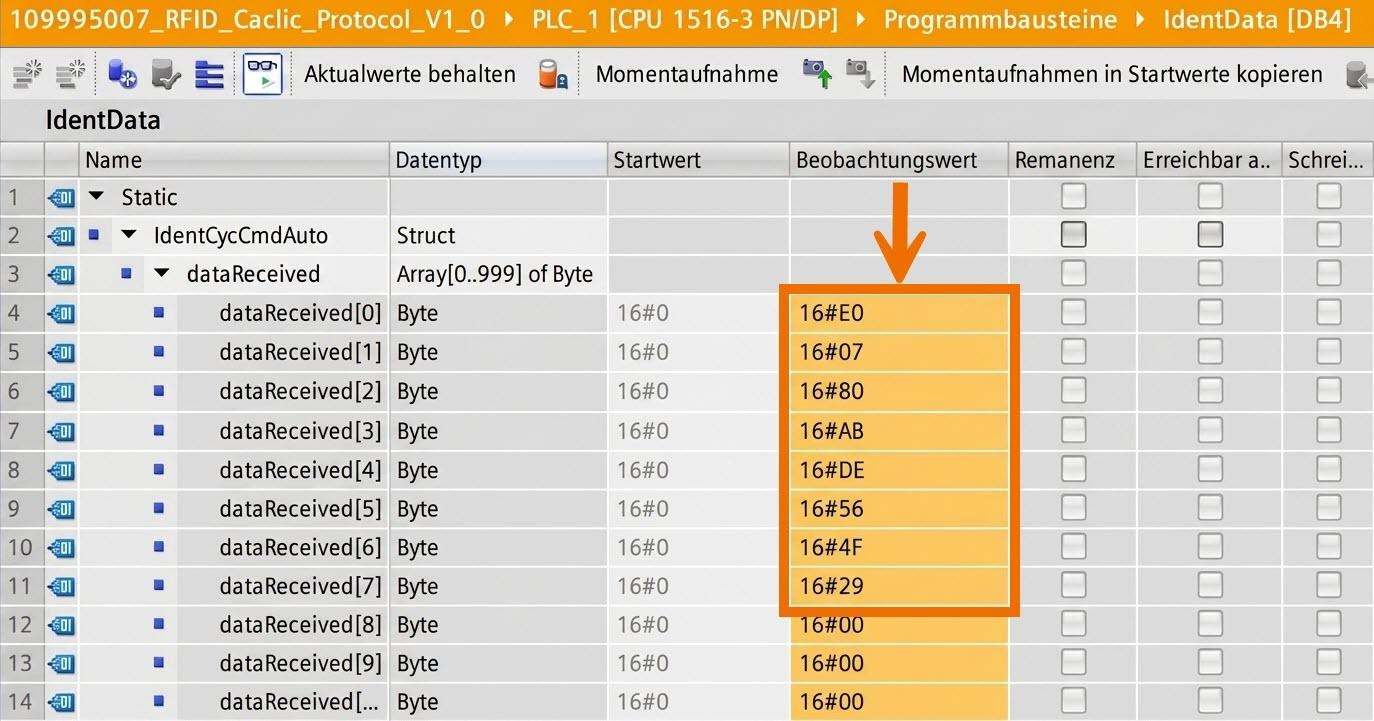Click the Array[0..999] of Byte datatype cell

[x=499, y=275]
